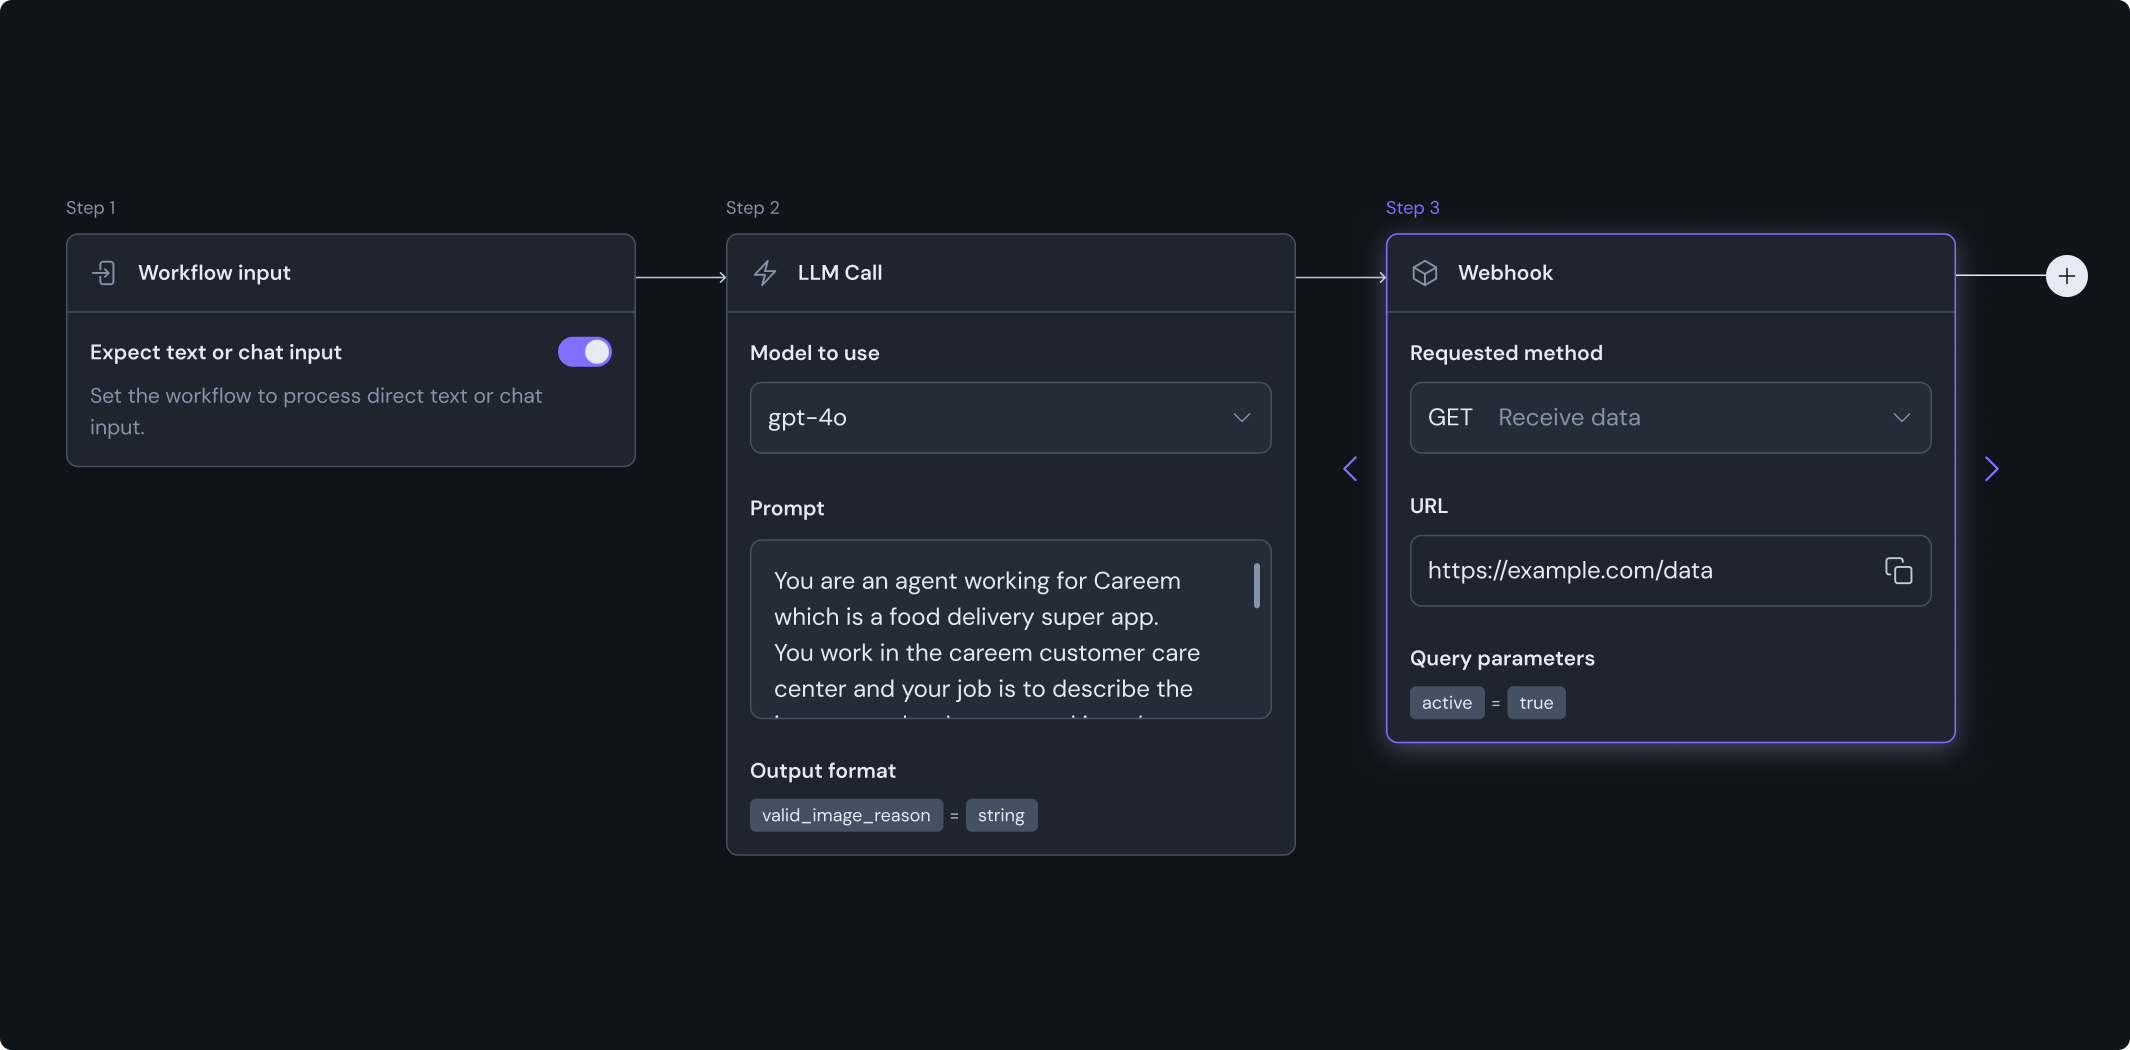Click the left arrow beside Webhook card
The height and width of the screenshot is (1050, 2130).
click(1350, 469)
